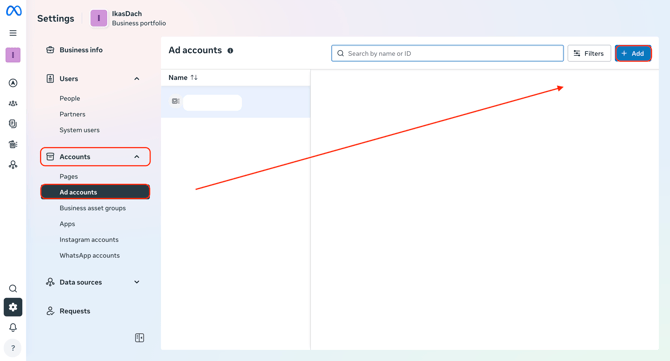Go to People under Users
This screenshot has height=361, width=670.
click(x=70, y=98)
